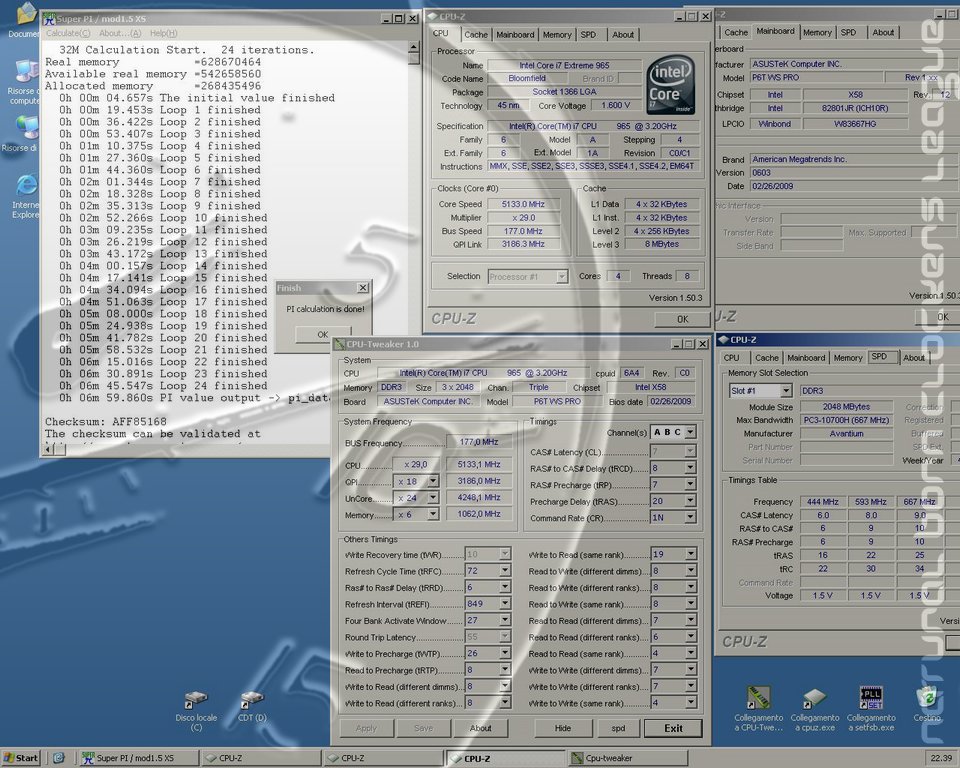The height and width of the screenshot is (768, 960).
Task: Open the Memory multiplier x 6 dropdown
Action: [433, 514]
